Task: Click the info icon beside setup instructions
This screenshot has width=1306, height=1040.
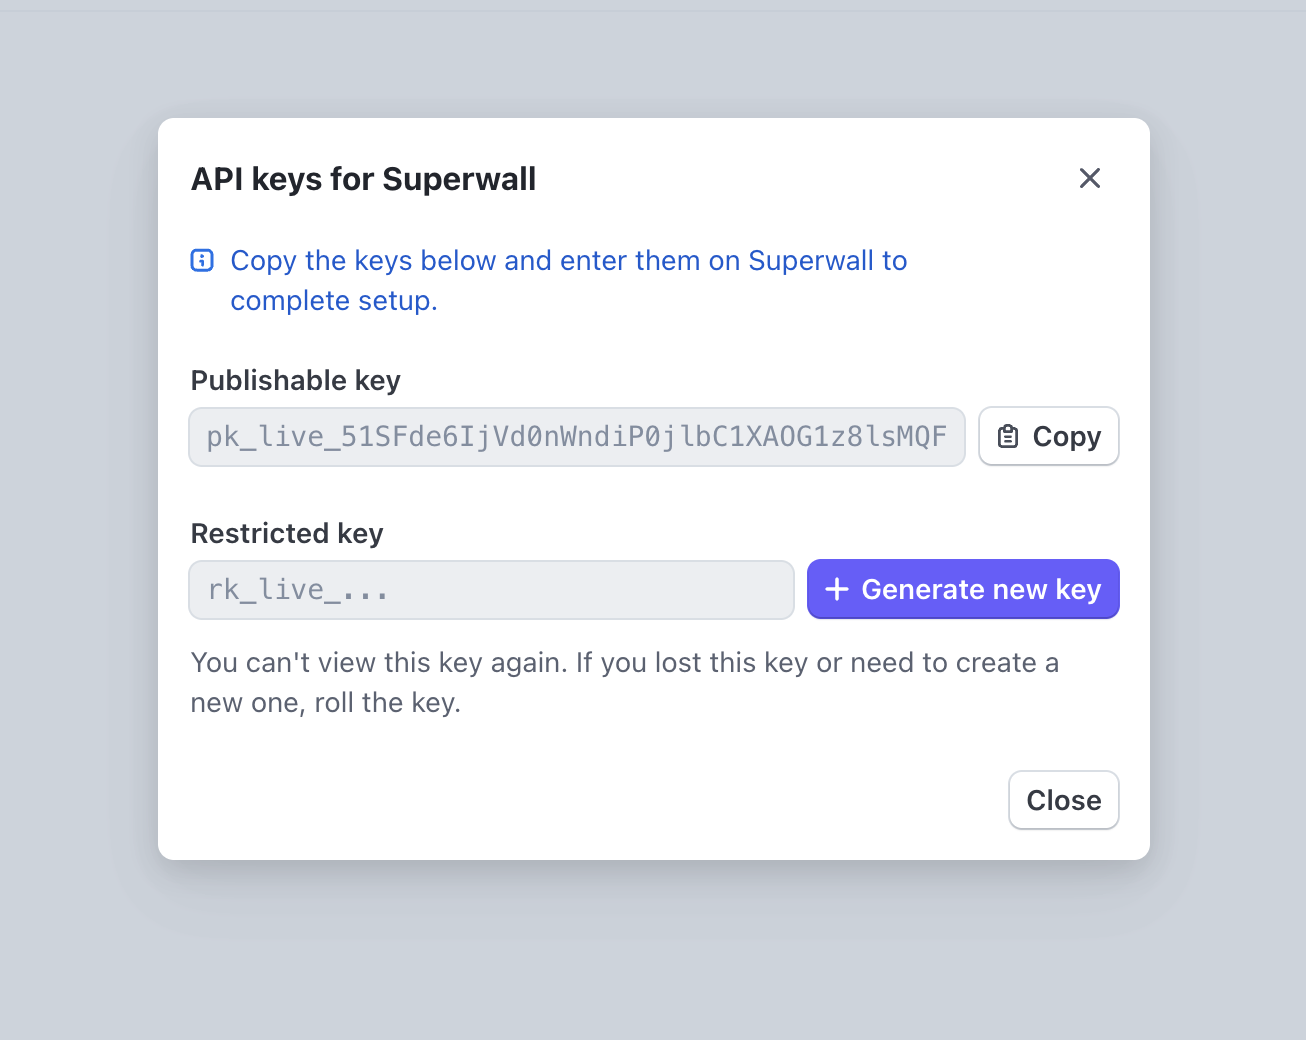Action: click(x=202, y=261)
